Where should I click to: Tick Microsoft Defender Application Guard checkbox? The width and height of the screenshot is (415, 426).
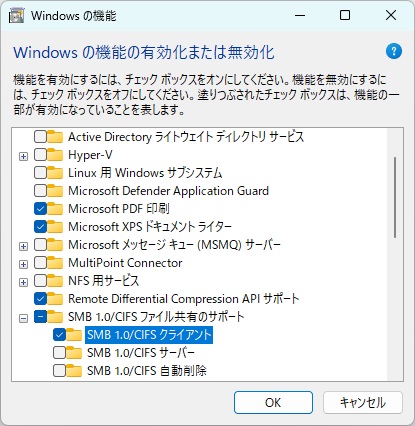click(x=40, y=191)
